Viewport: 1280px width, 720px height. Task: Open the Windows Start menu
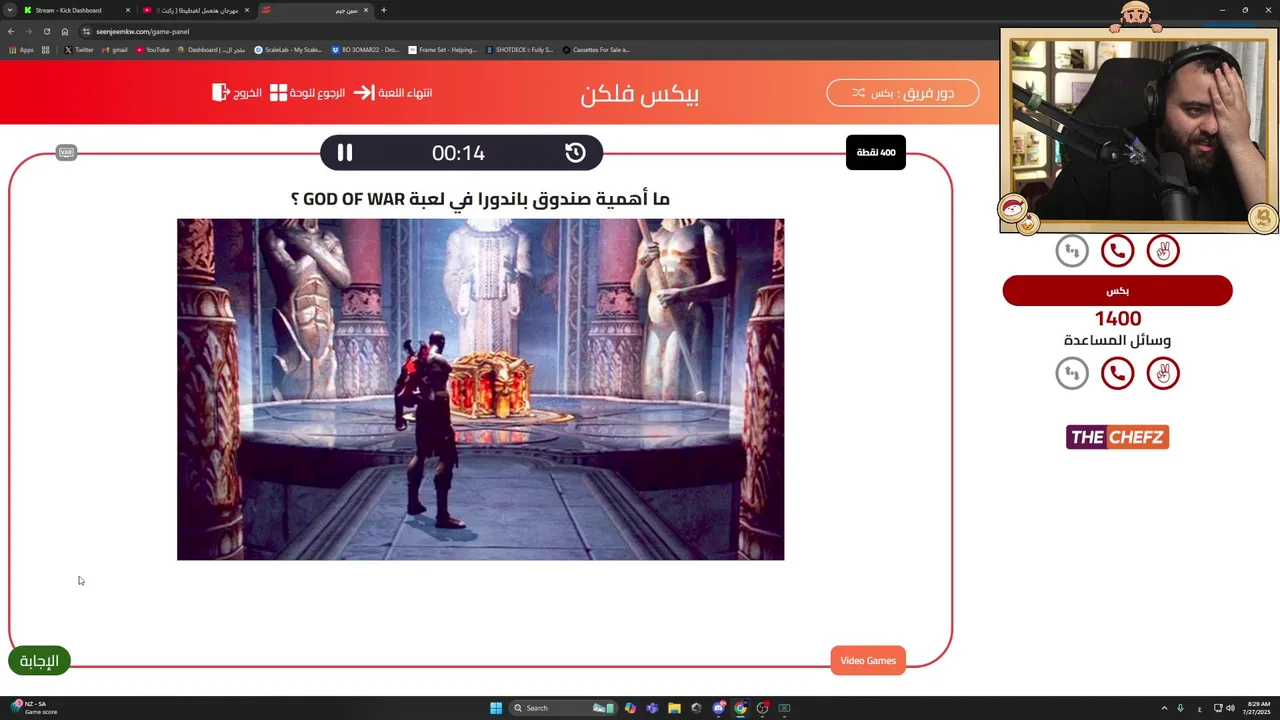(496, 708)
